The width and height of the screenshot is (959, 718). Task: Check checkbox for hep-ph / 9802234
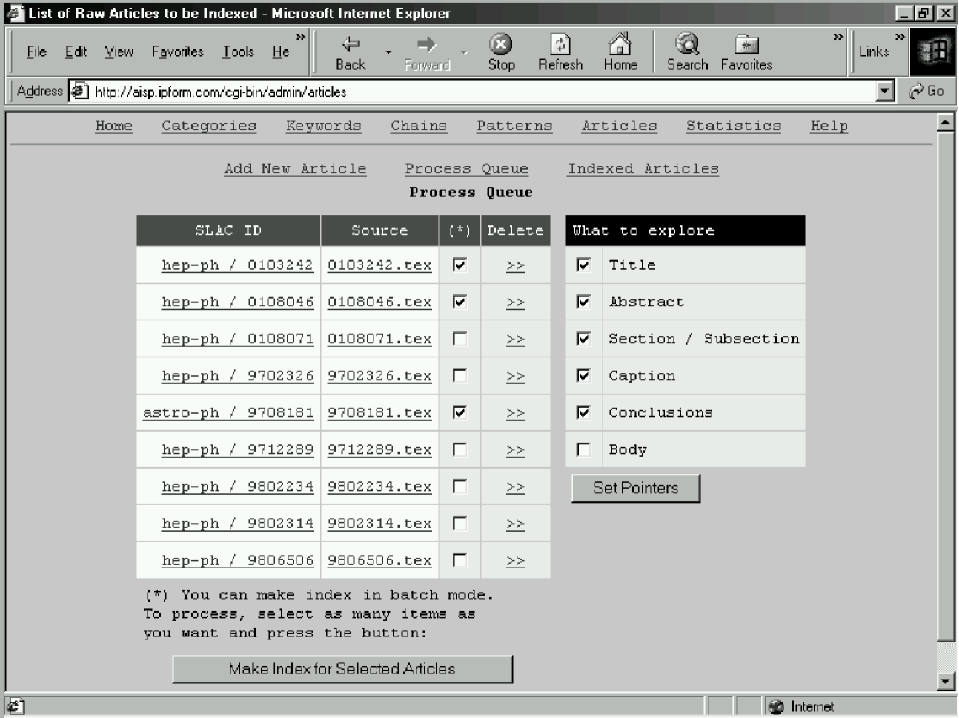coord(460,486)
